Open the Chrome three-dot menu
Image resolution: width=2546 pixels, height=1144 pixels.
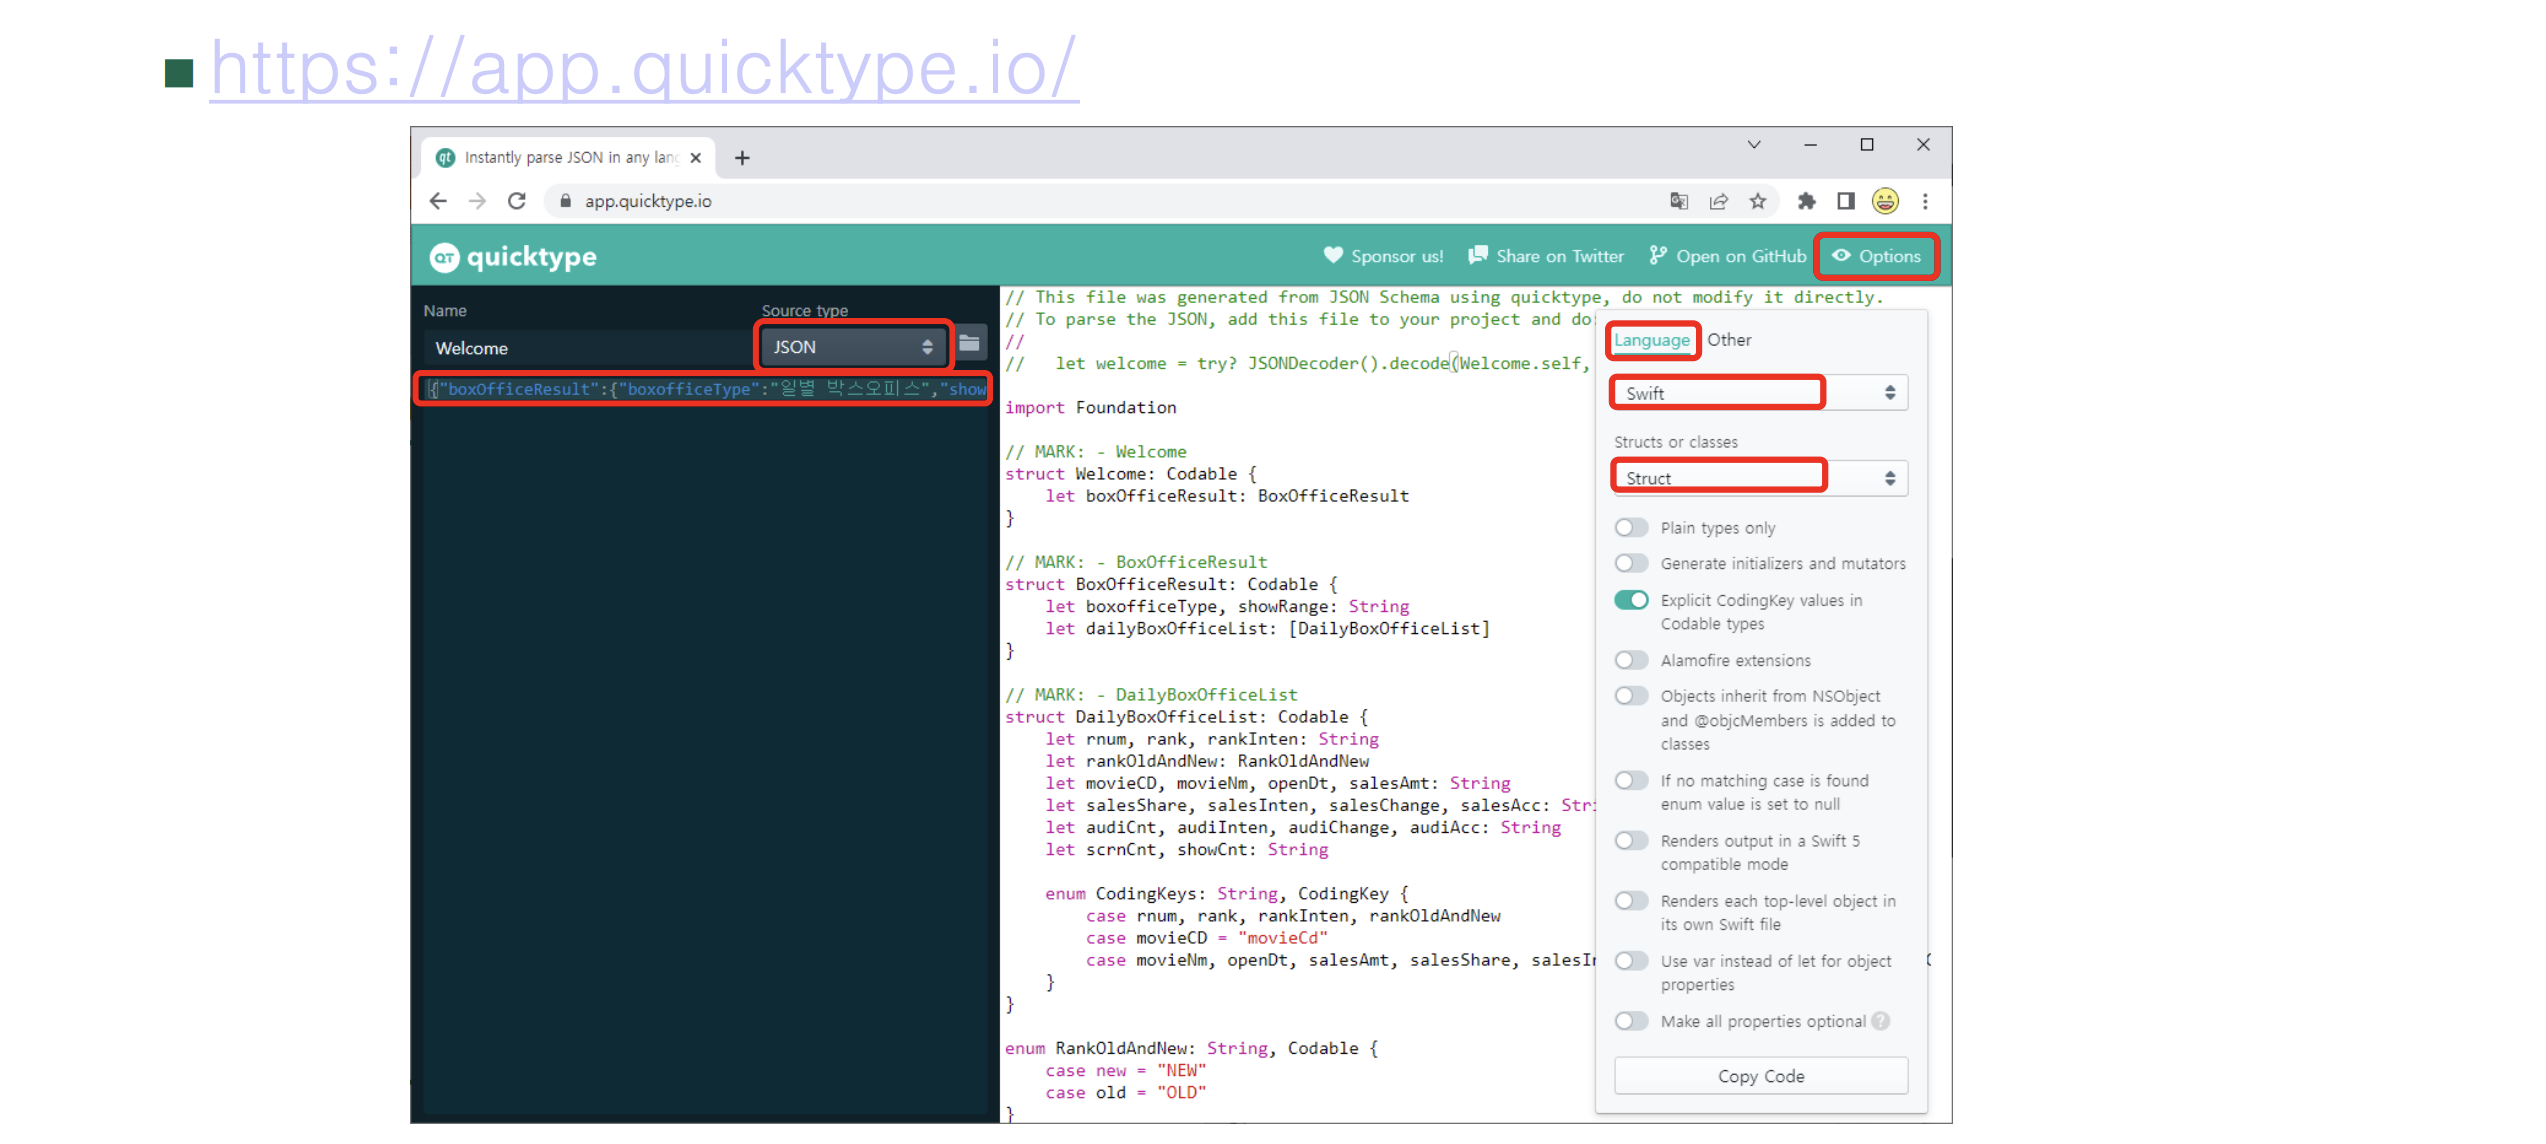click(x=1925, y=201)
